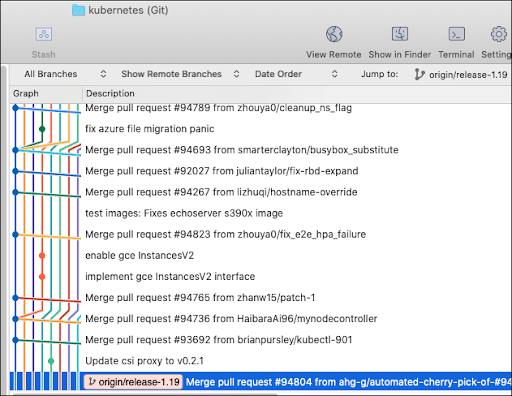512x396 pixels.
Task: Launch the Terminal toolbar icon
Action: click(x=456, y=34)
